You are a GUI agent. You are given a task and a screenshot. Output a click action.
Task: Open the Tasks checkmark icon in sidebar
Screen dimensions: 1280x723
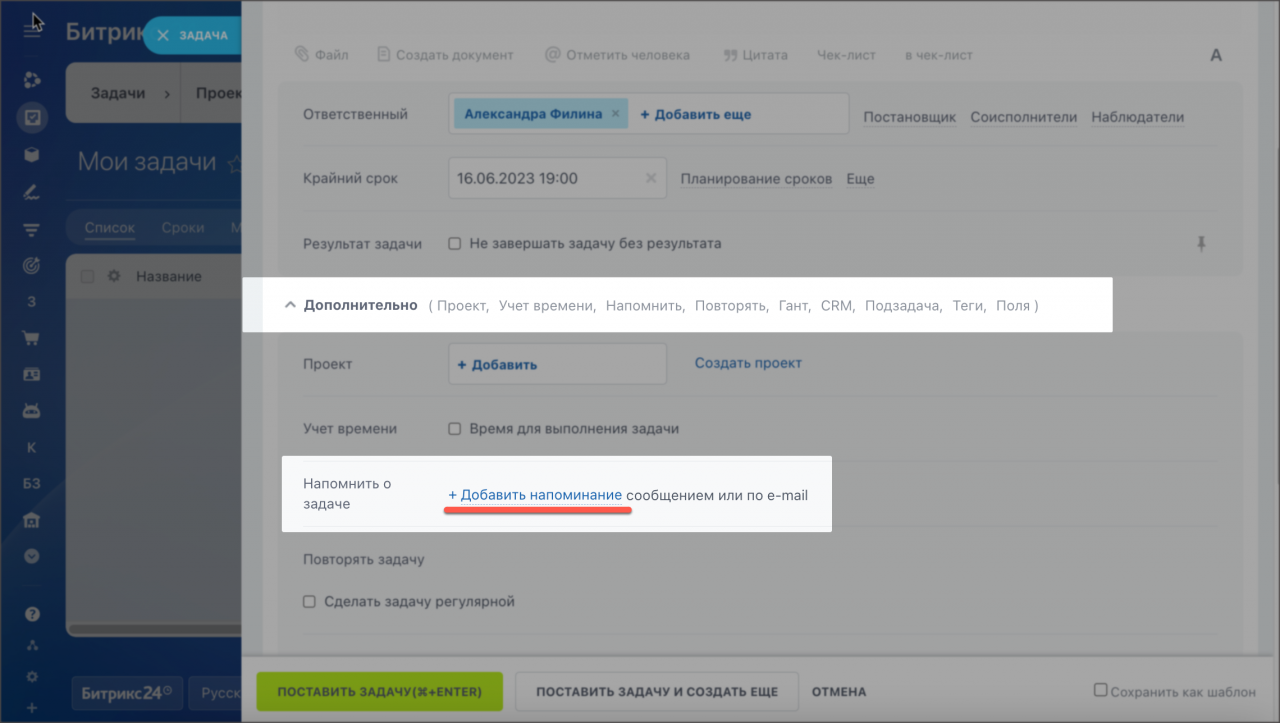pos(32,117)
